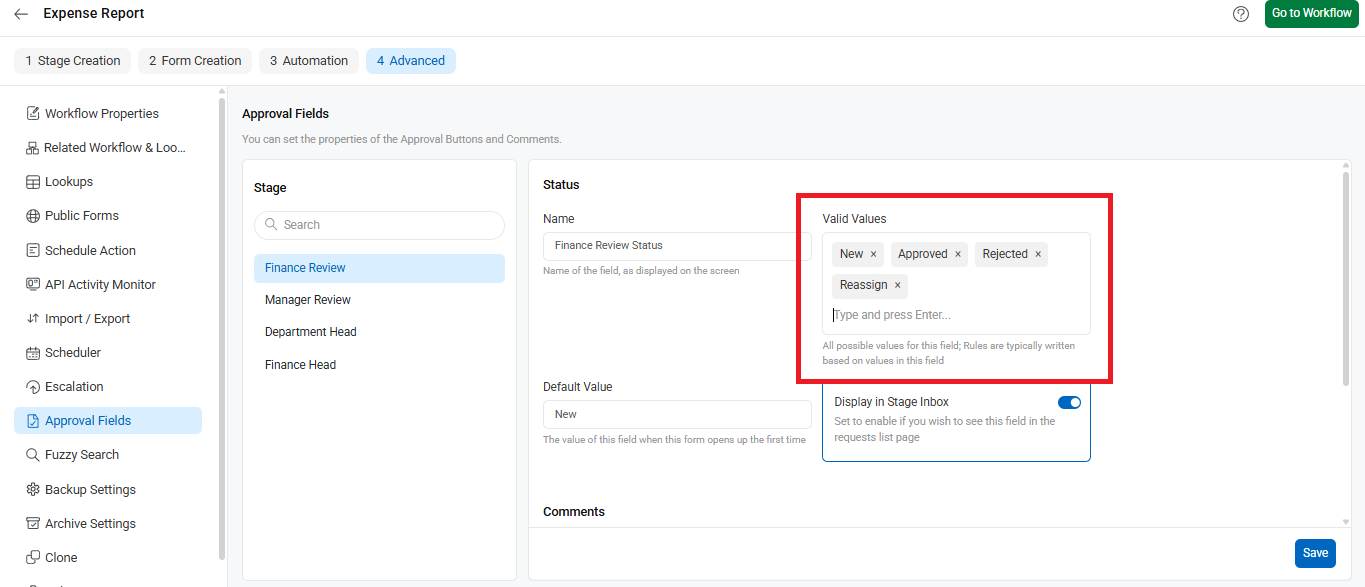Viewport: 1365px width, 587px height.
Task: Toggle the Display in Stage Inbox switch
Action: click(x=1069, y=402)
